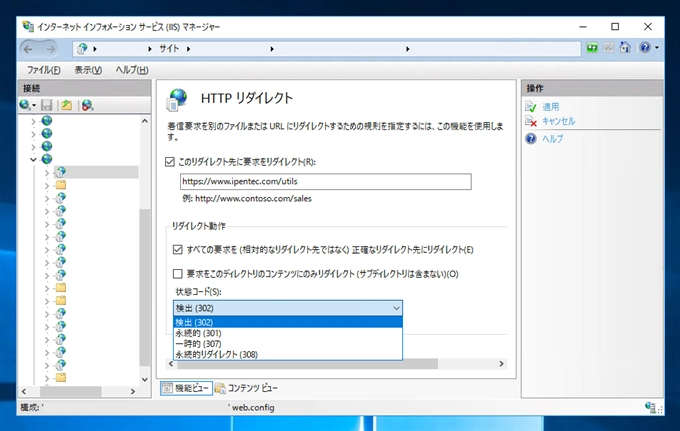The height and width of the screenshot is (431, 680).
Task: Click the create connection globe icon in 接続 toolbar
Action: coord(25,105)
